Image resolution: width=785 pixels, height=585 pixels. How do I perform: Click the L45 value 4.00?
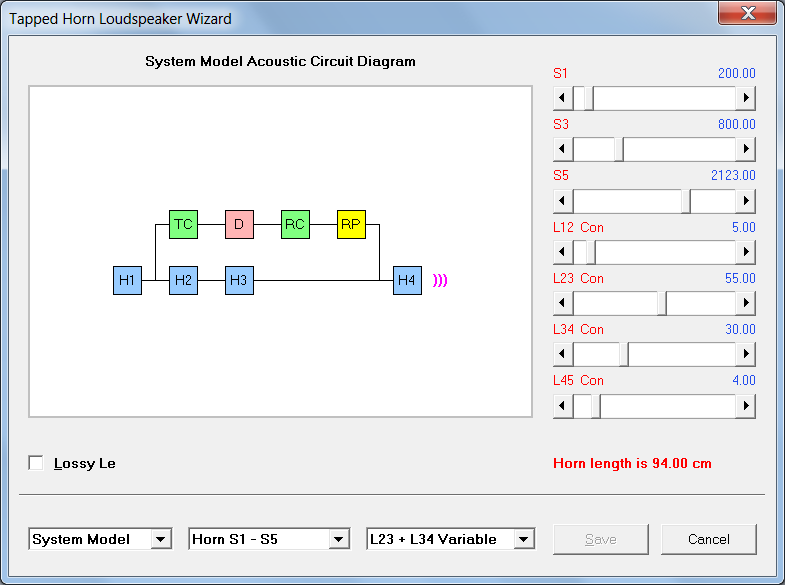click(743, 381)
